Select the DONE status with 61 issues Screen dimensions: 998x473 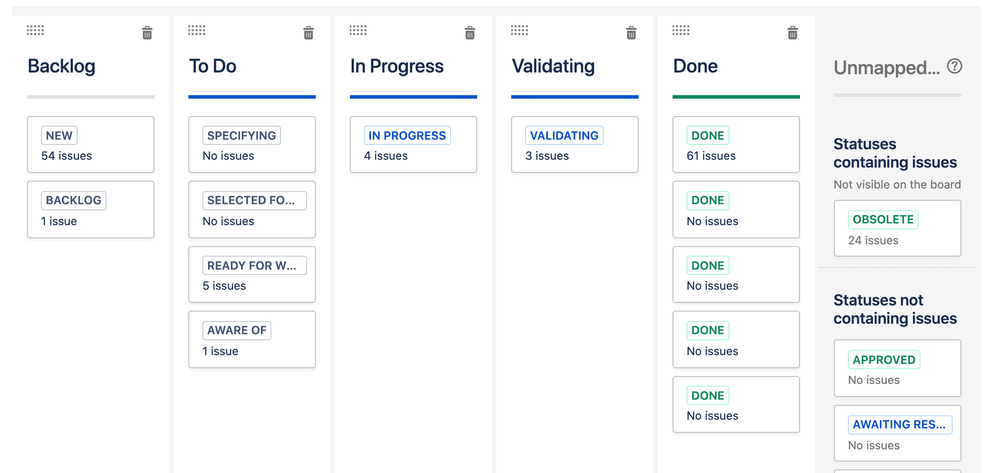(x=736, y=145)
